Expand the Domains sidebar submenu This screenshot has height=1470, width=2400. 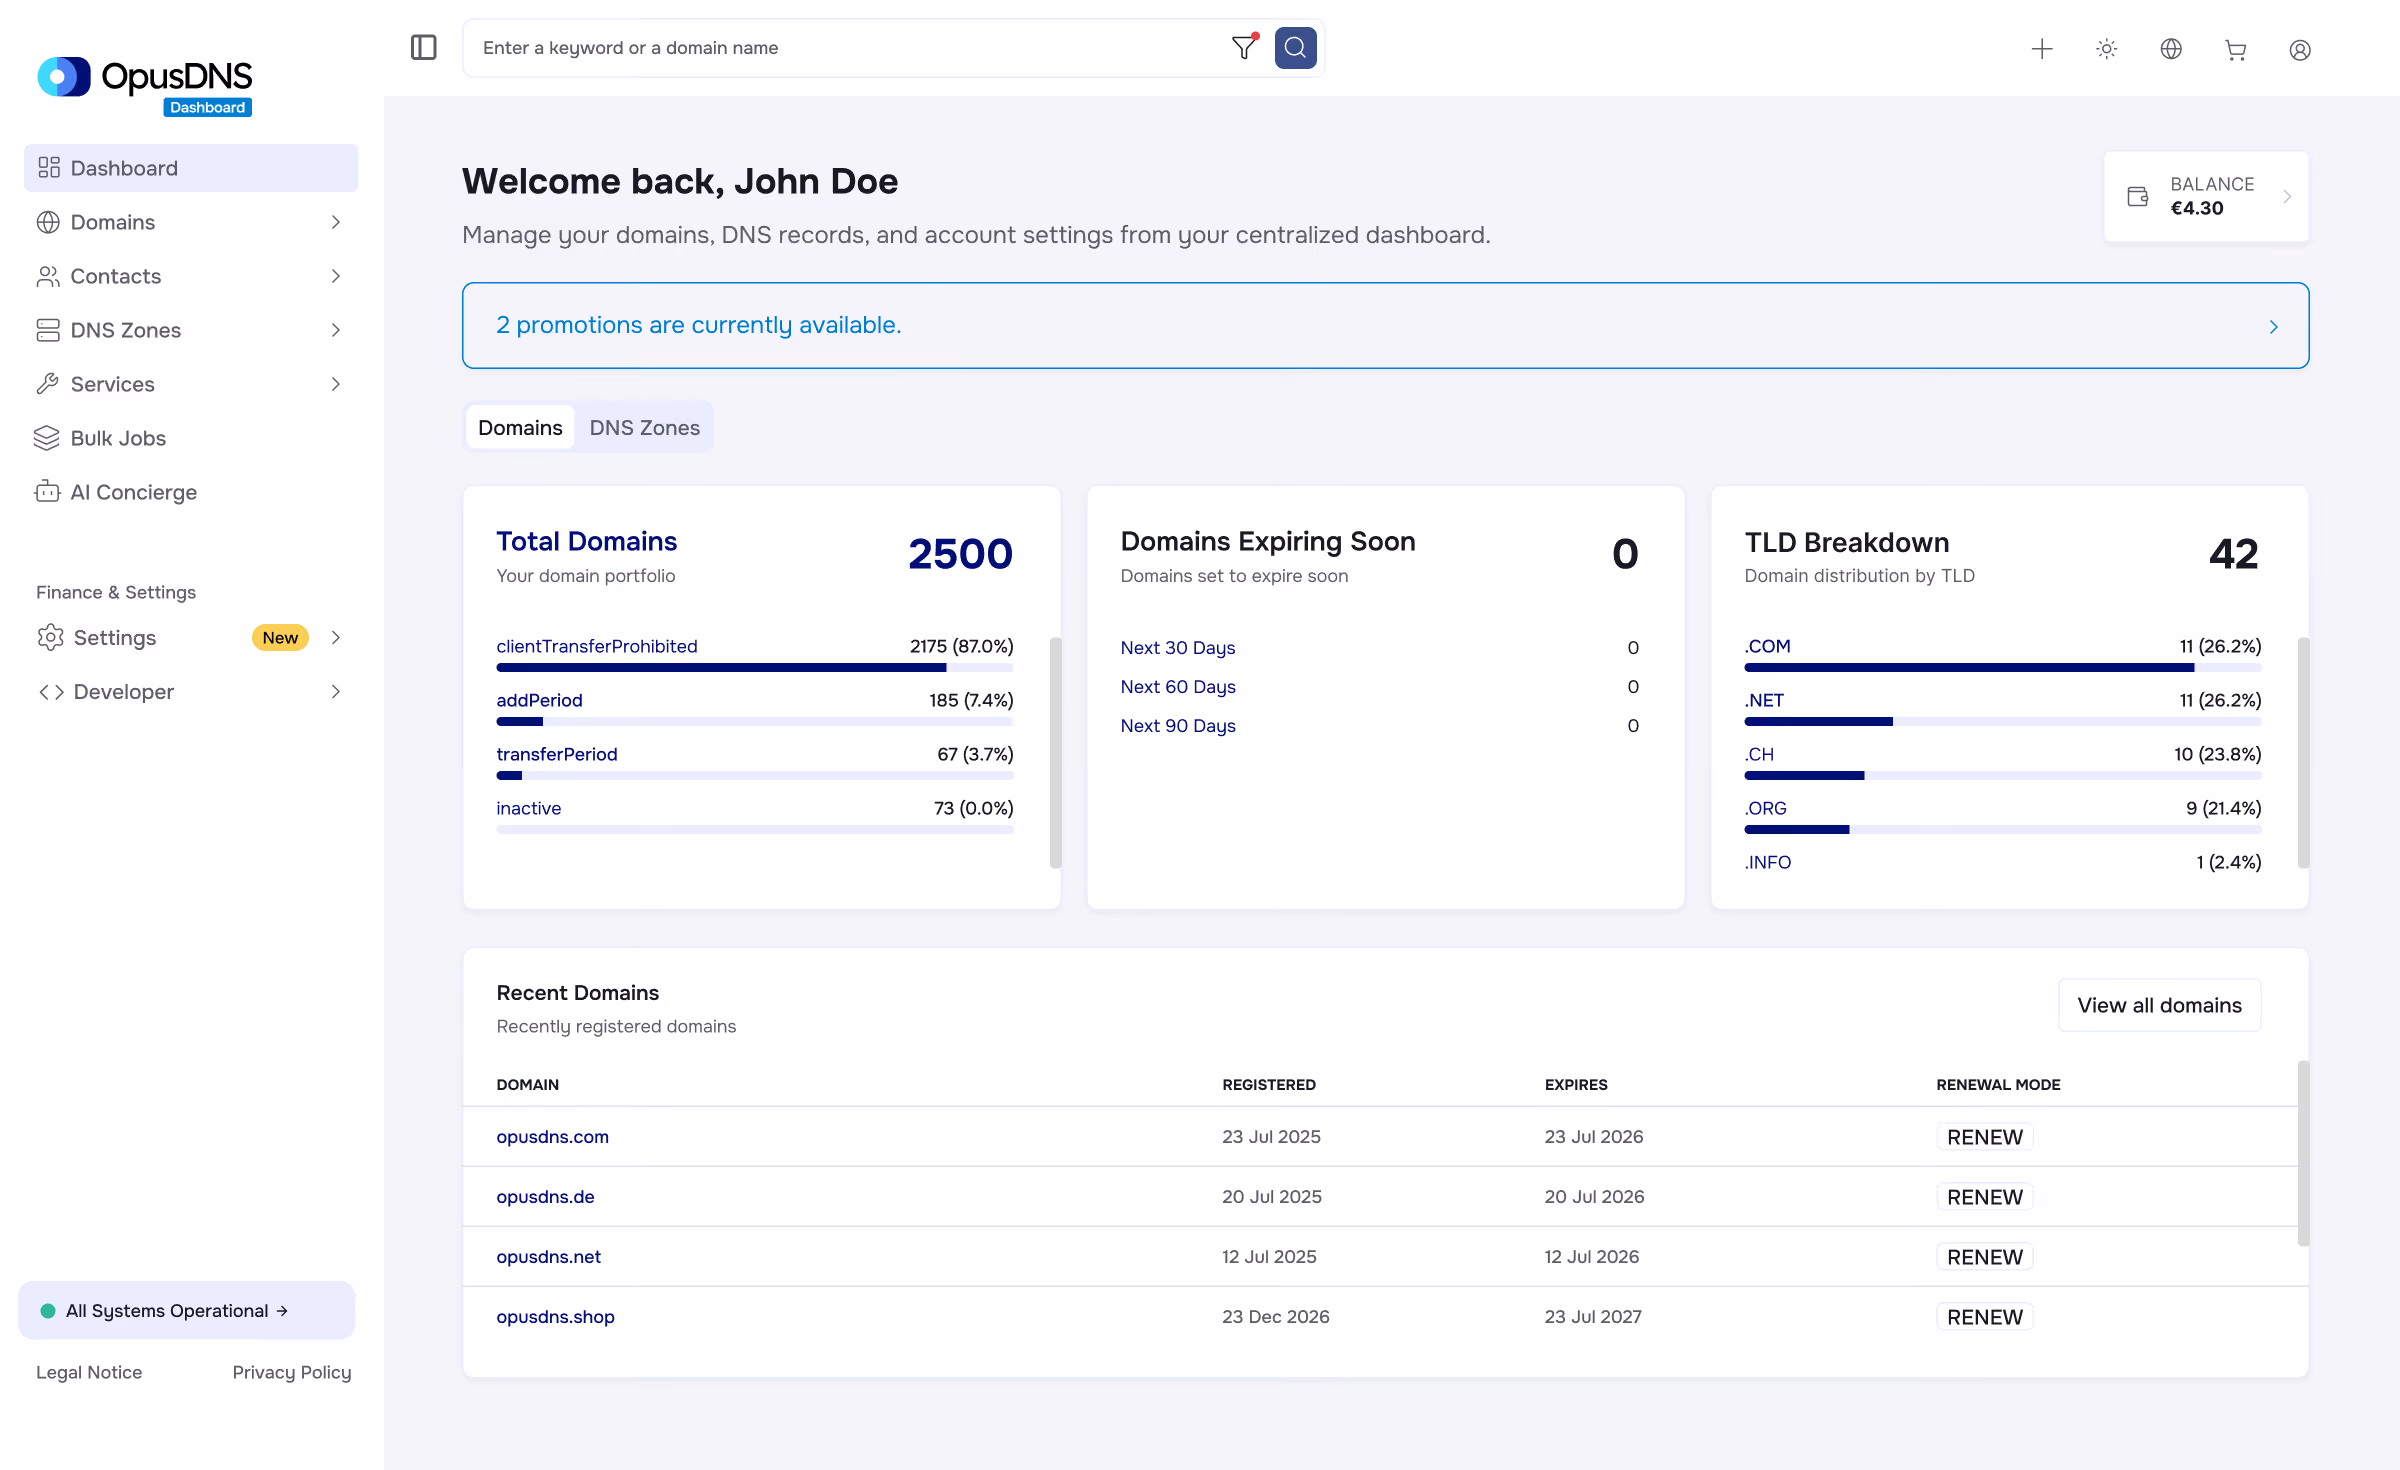coord(191,222)
